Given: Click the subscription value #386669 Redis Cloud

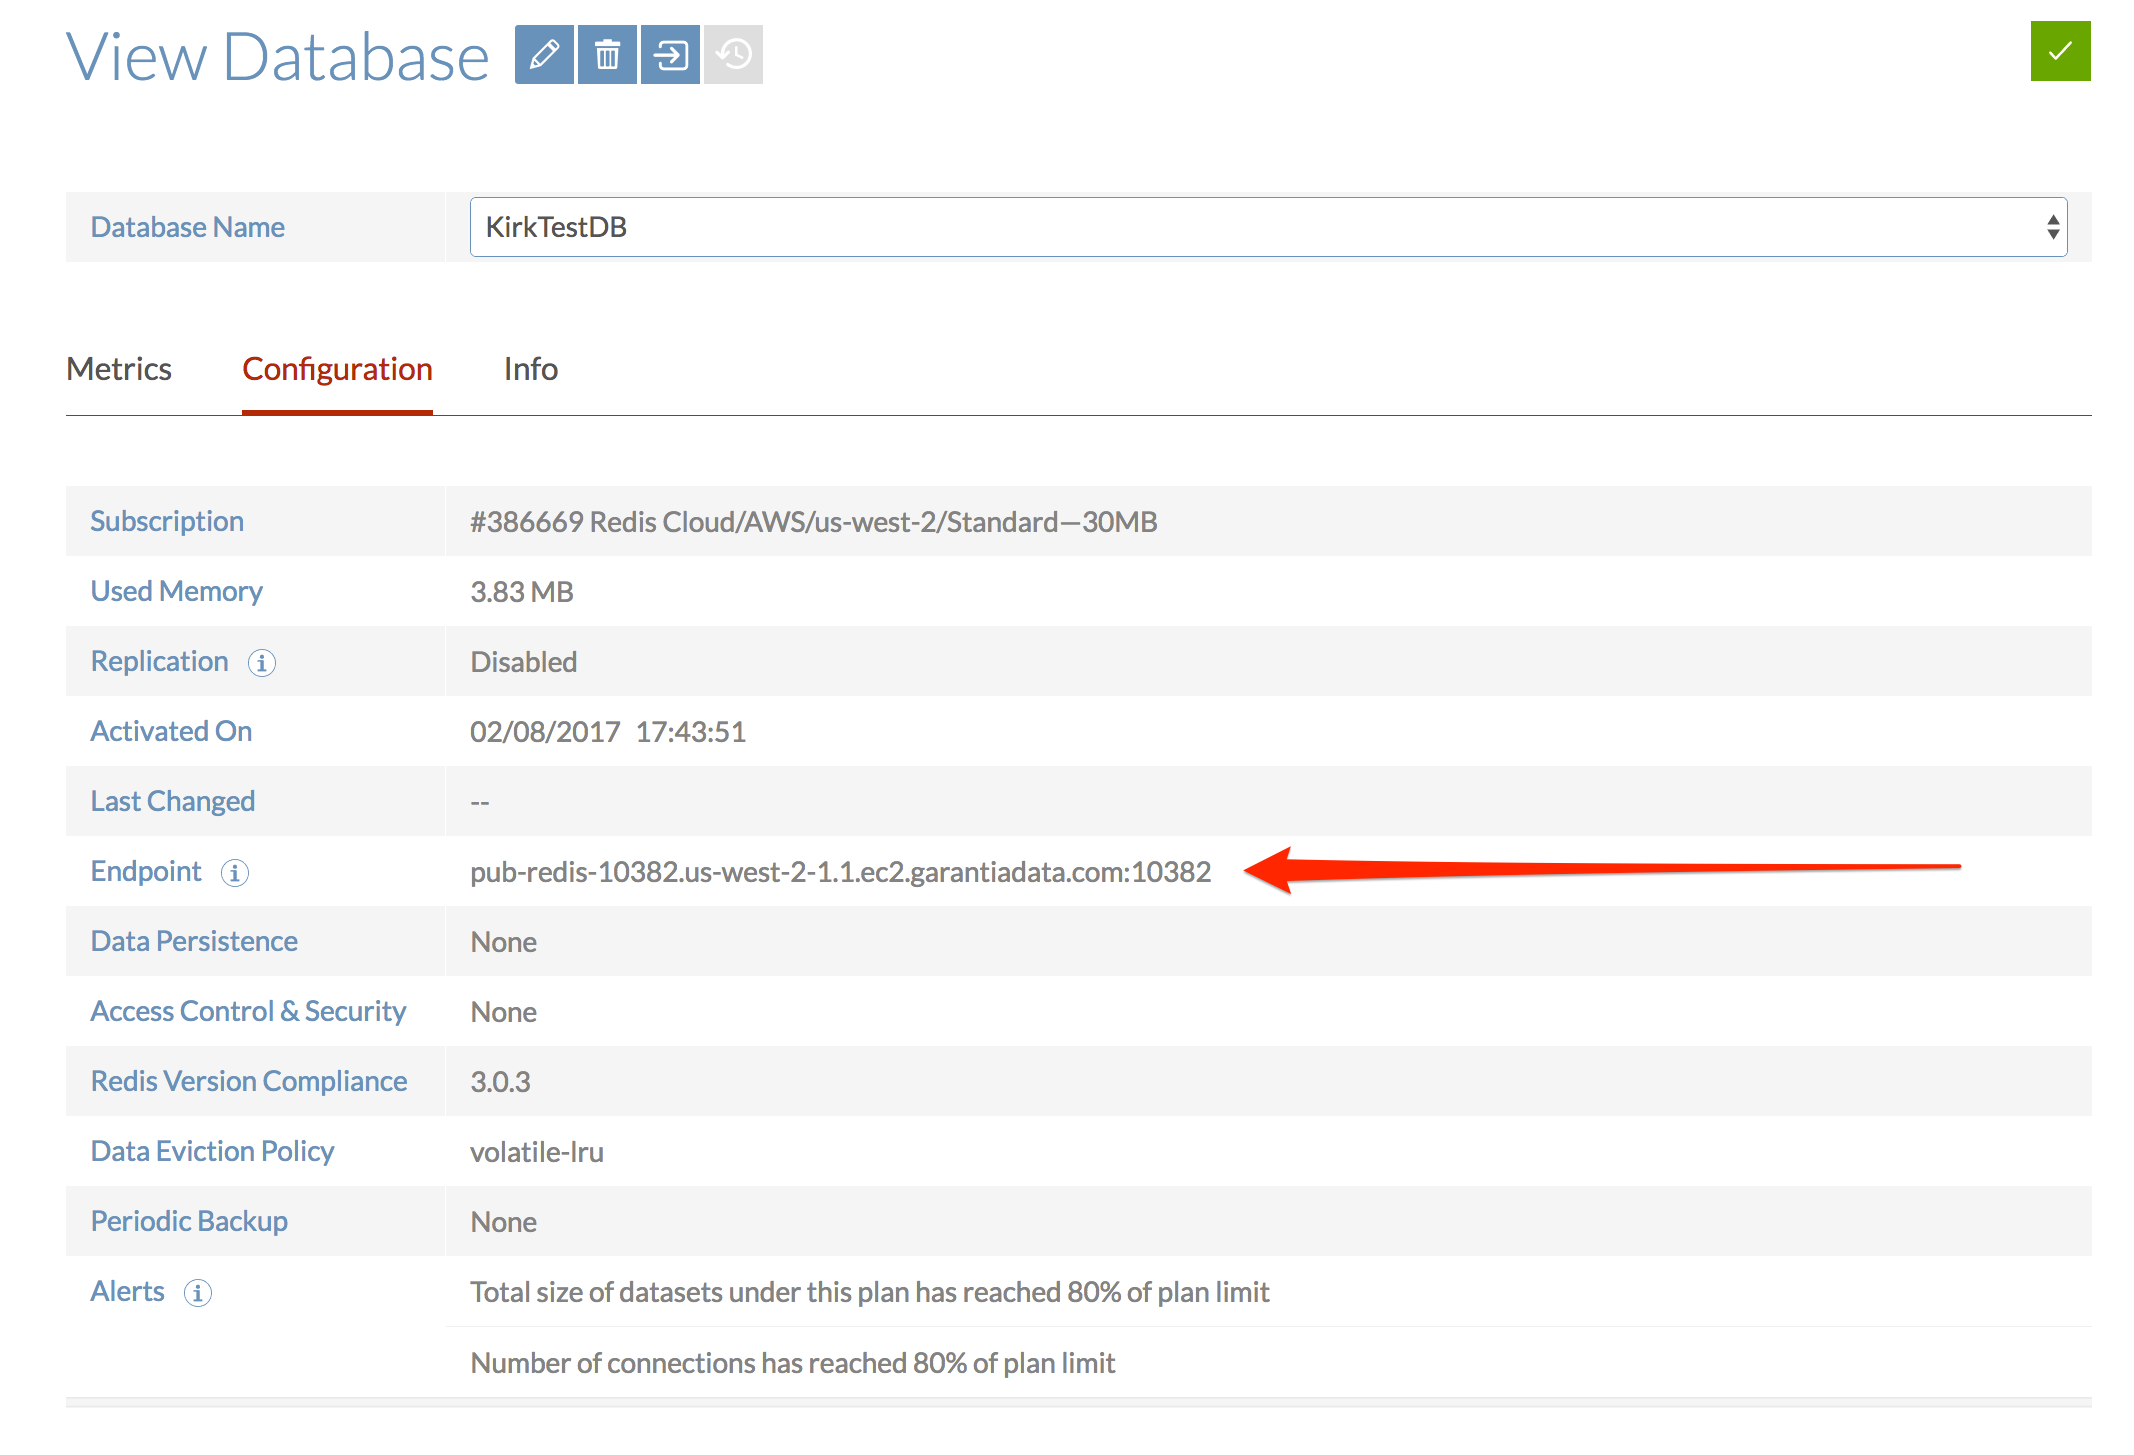Looking at the screenshot, I should point(813,522).
